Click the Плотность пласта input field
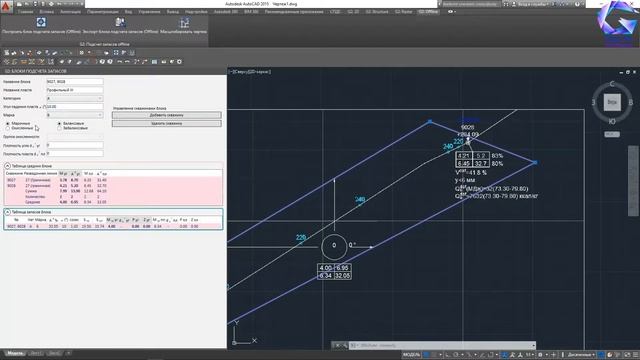The height and width of the screenshot is (360, 640). [x=75, y=154]
